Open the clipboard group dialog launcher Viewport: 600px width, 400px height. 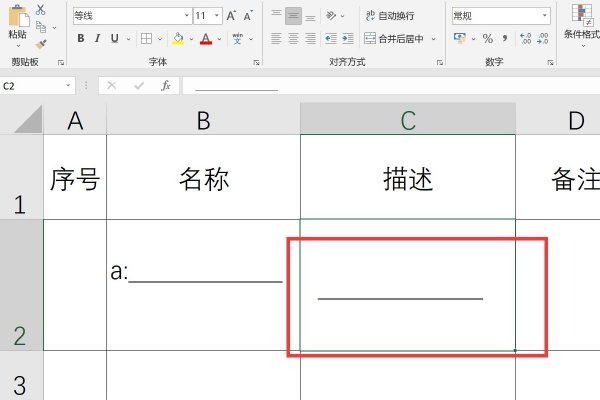coord(60,62)
